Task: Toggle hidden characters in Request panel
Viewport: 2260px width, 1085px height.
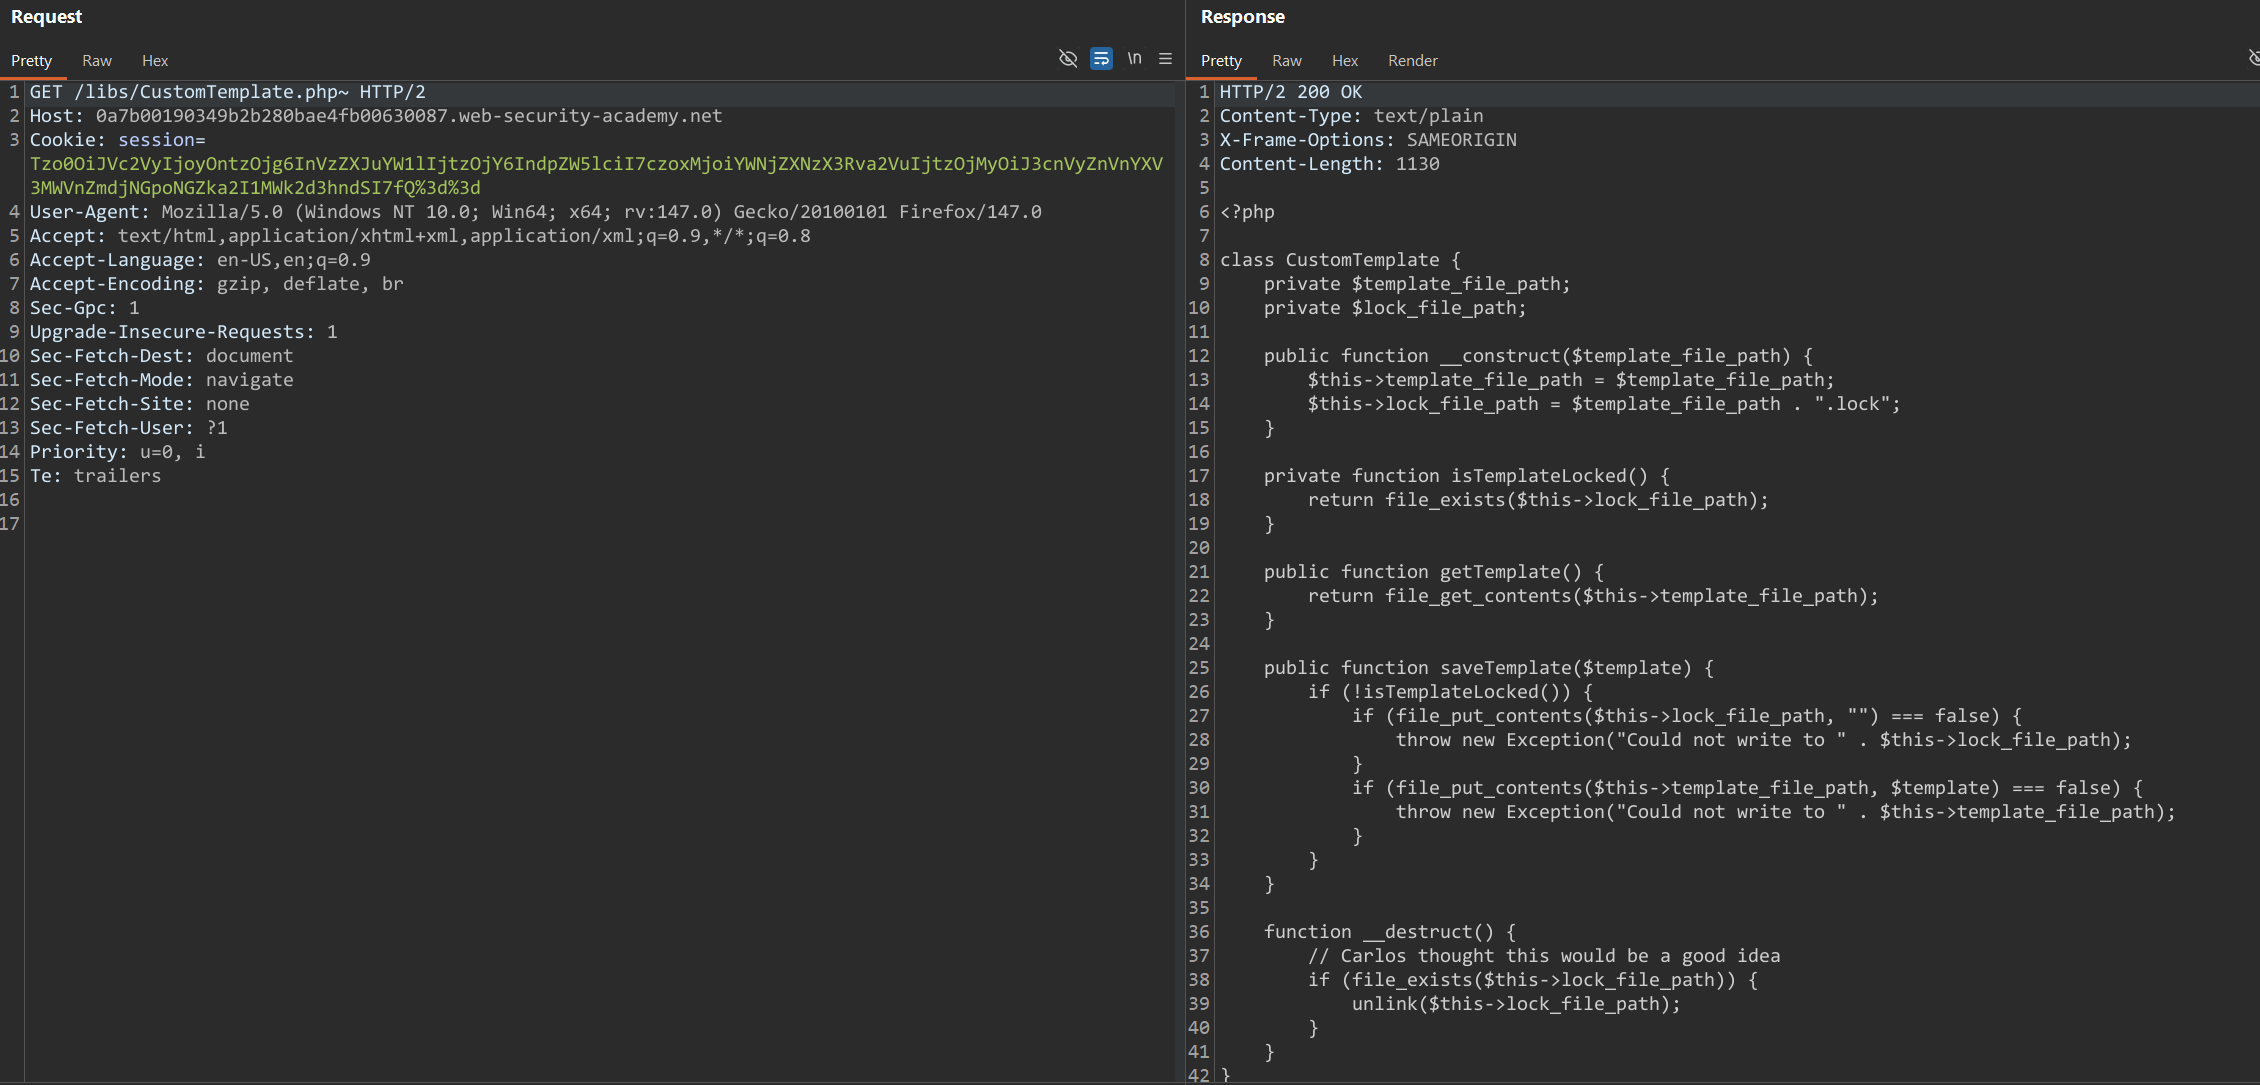Action: pyautogui.click(x=1067, y=59)
